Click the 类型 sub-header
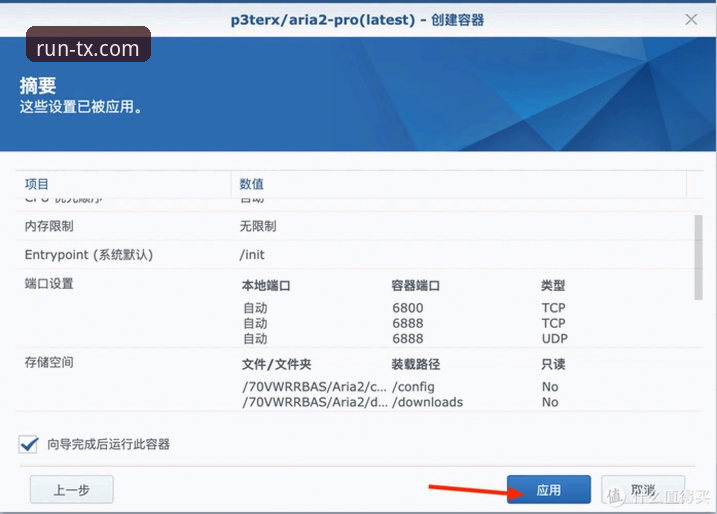This screenshot has width=717, height=514. click(553, 286)
